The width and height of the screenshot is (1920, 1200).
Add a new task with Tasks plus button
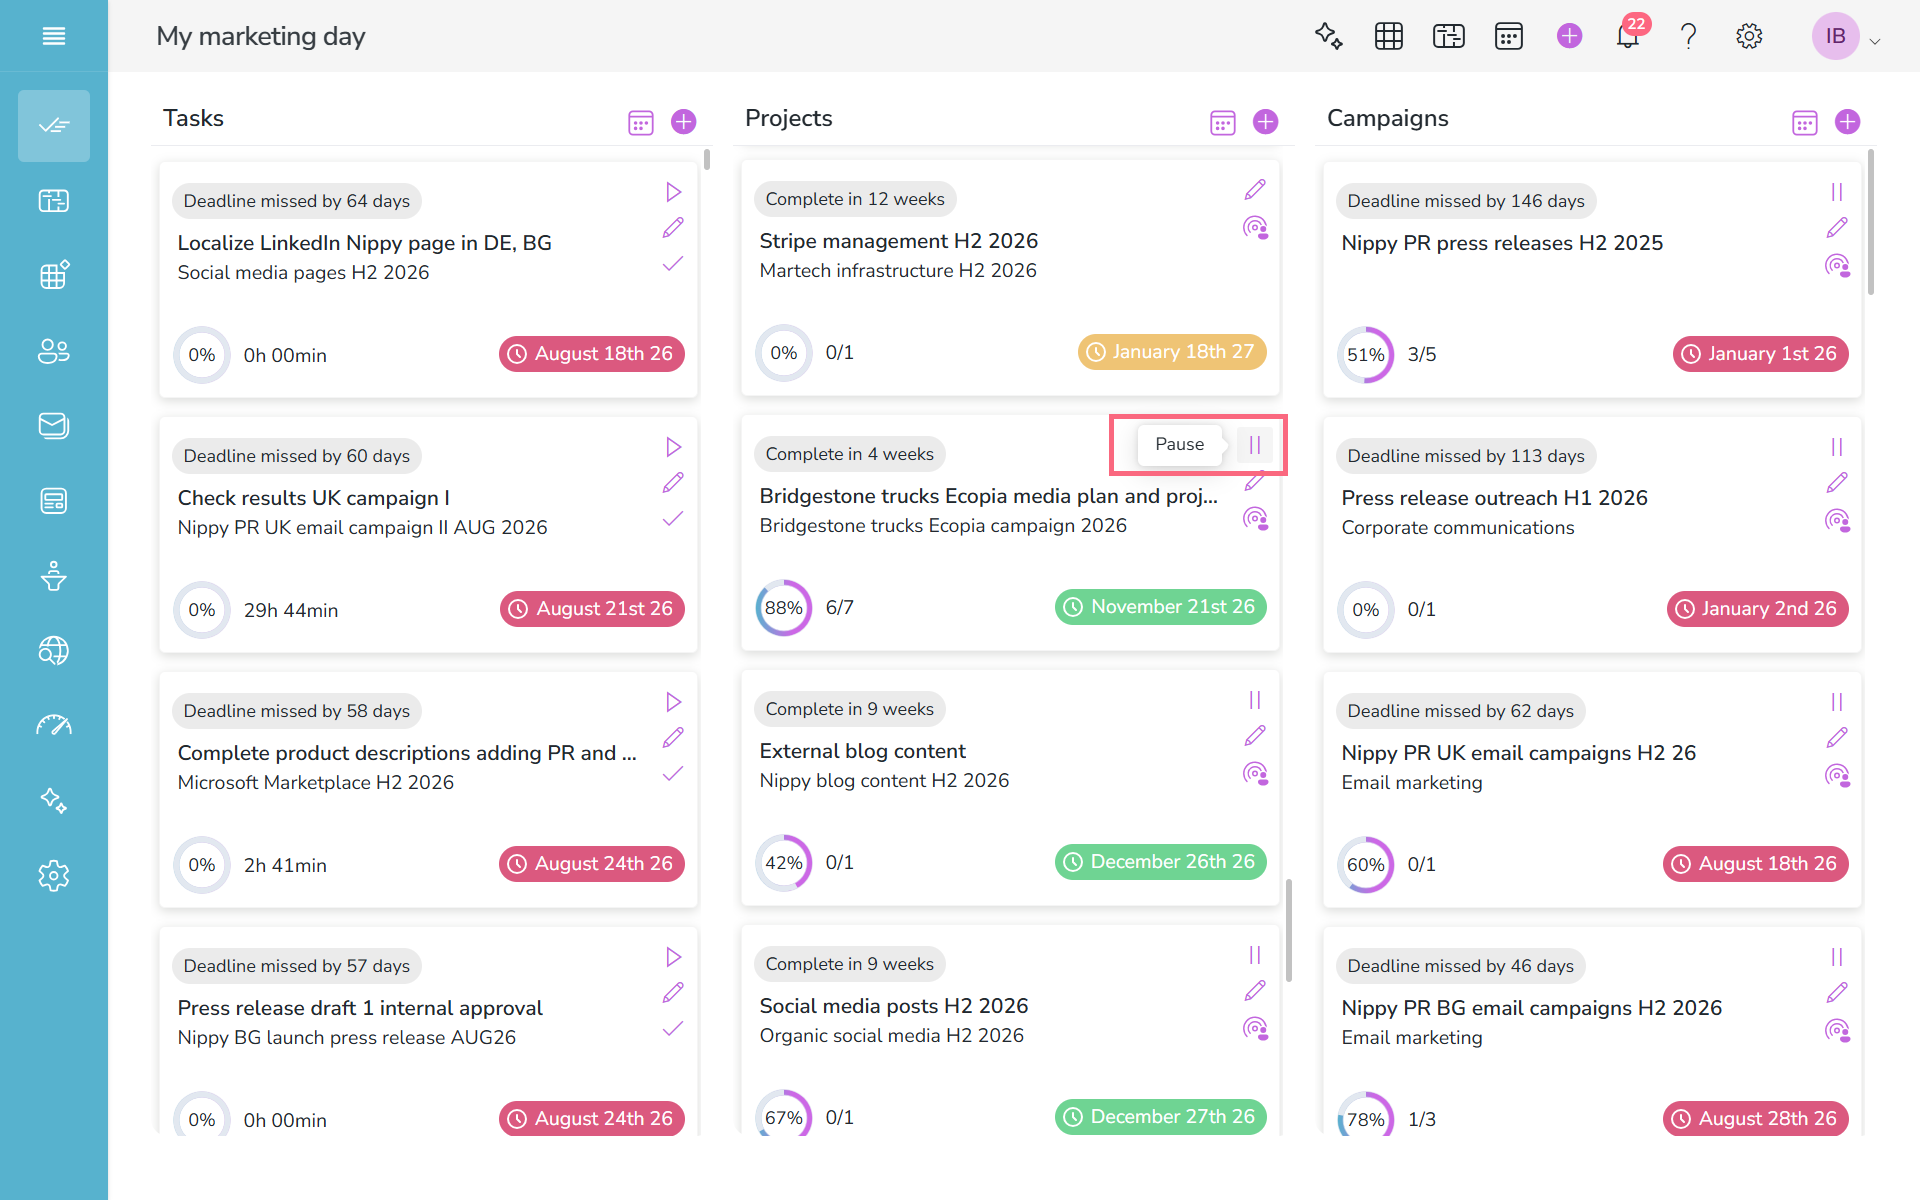[684, 122]
